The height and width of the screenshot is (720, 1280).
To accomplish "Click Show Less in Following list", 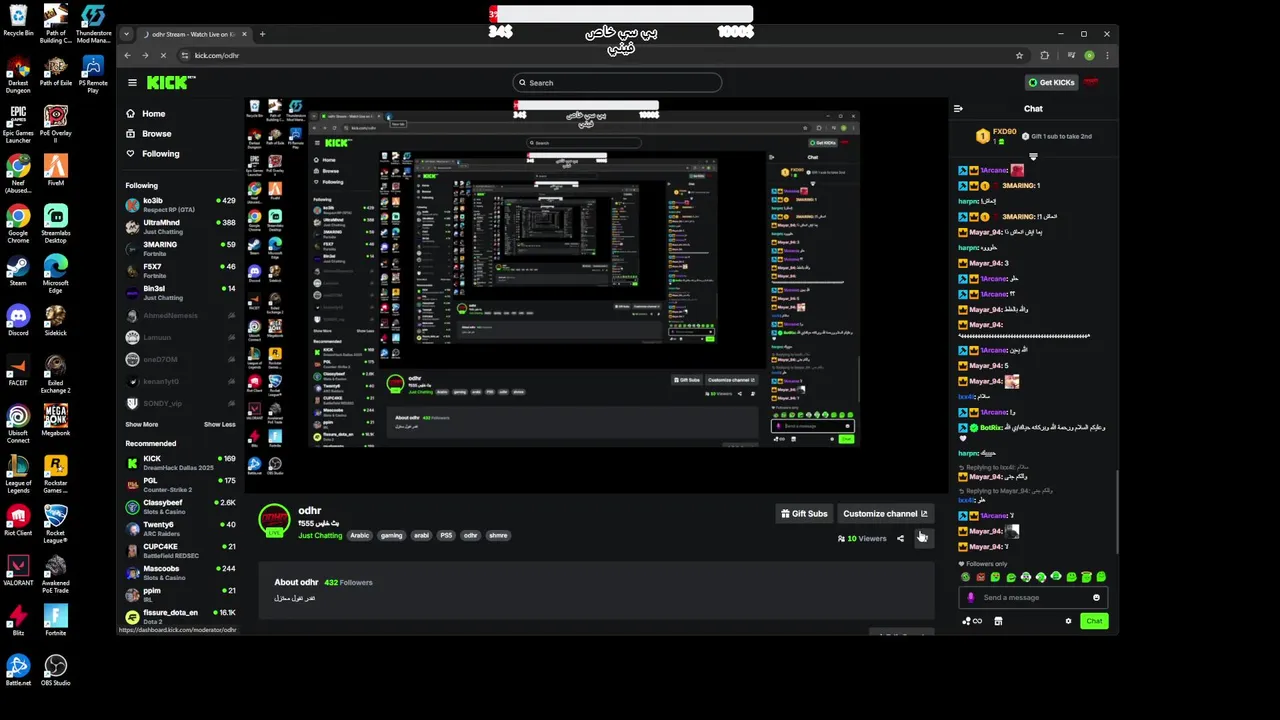I will (220, 424).
